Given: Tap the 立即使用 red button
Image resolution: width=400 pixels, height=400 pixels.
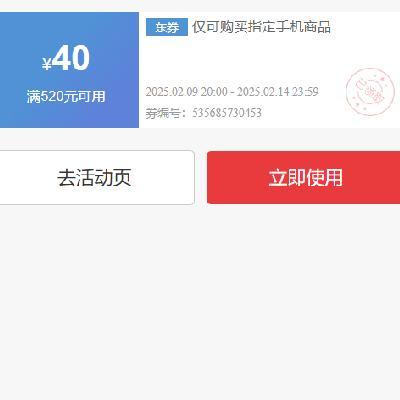Looking at the screenshot, I should click(303, 177).
